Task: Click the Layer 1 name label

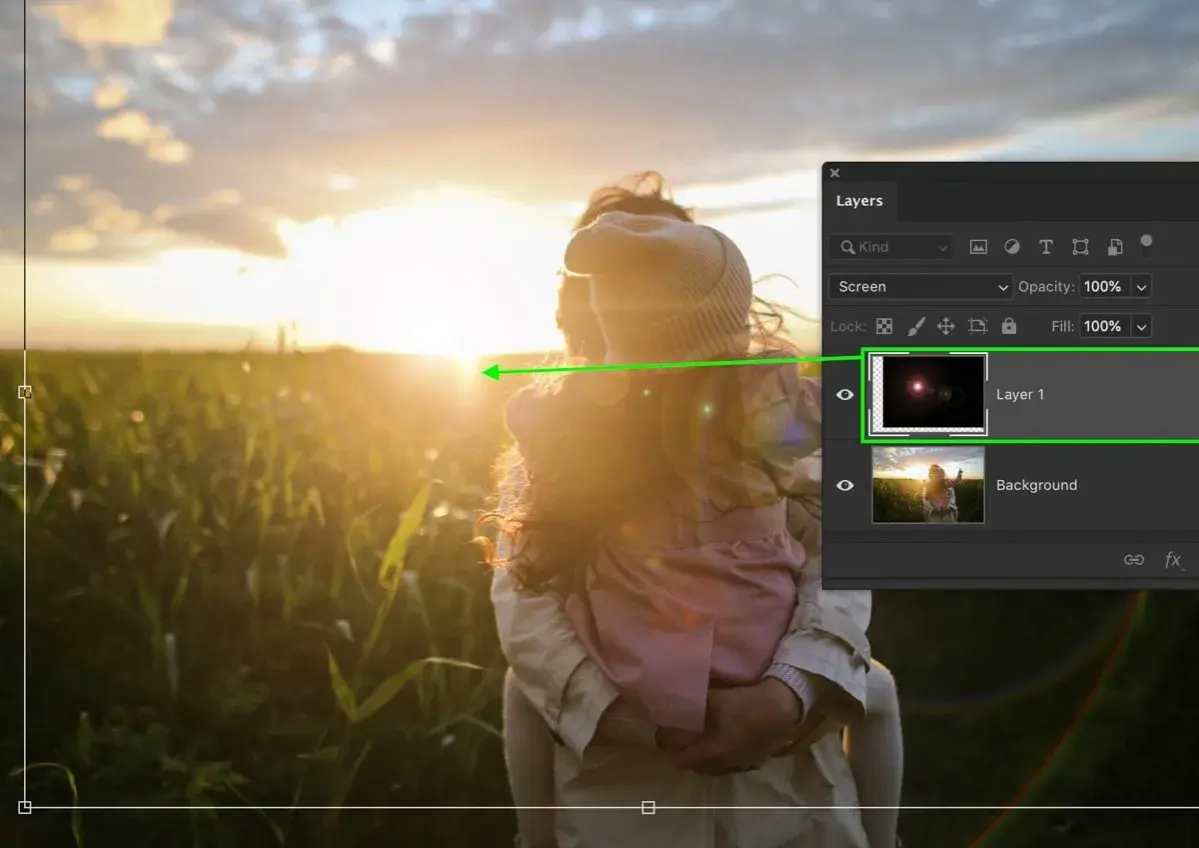Action: pyautogui.click(x=1020, y=395)
